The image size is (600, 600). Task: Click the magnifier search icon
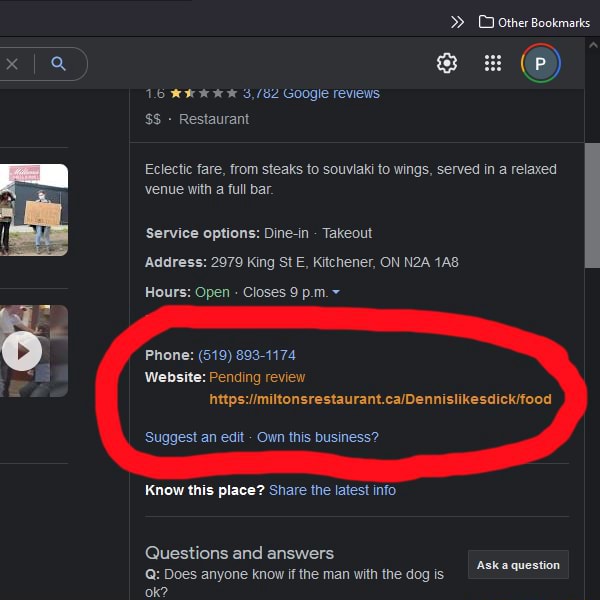(58, 64)
